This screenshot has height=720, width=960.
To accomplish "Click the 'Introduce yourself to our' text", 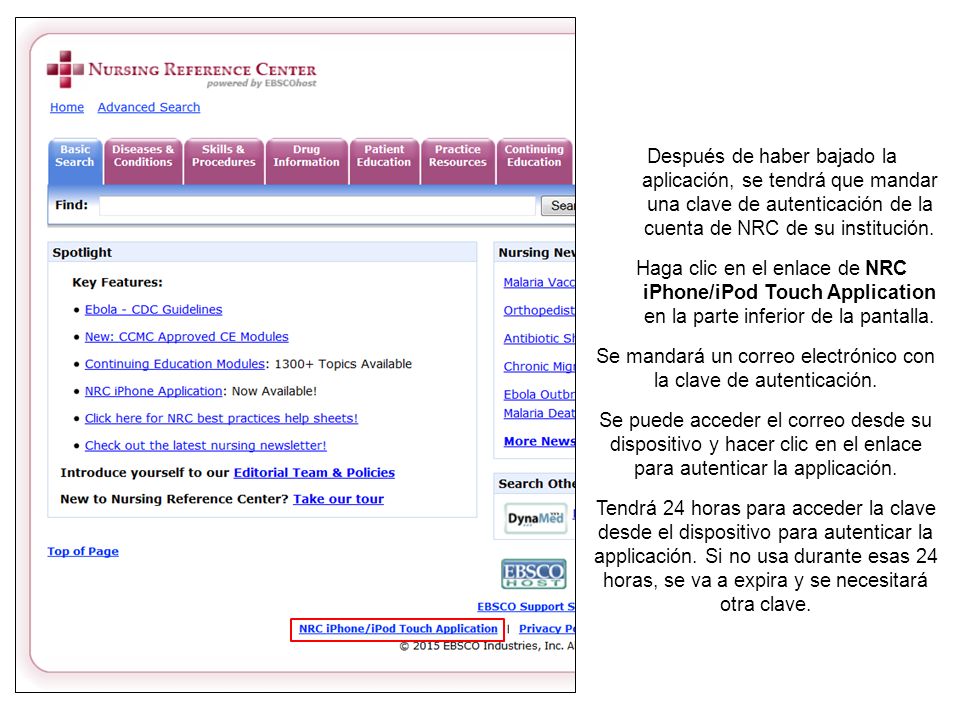I will tap(144, 473).
